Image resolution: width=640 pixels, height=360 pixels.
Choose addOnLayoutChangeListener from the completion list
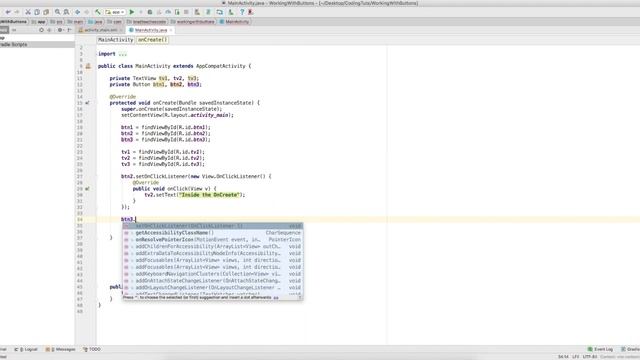pyautogui.click(x=213, y=288)
